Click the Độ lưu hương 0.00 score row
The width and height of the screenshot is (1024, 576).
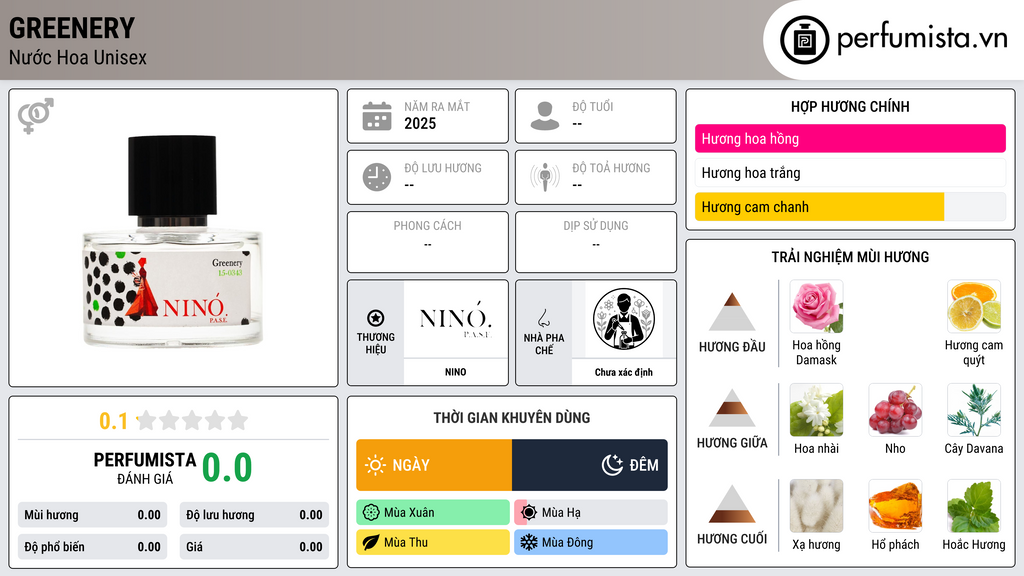[x=254, y=515]
